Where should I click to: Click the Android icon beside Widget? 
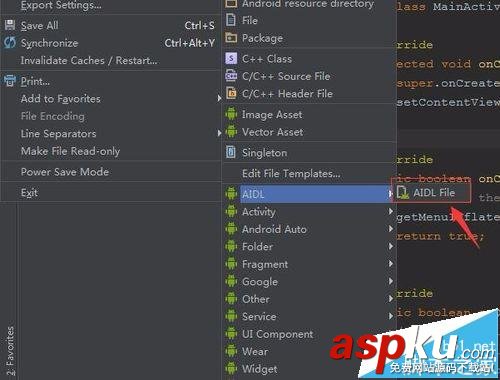231,369
